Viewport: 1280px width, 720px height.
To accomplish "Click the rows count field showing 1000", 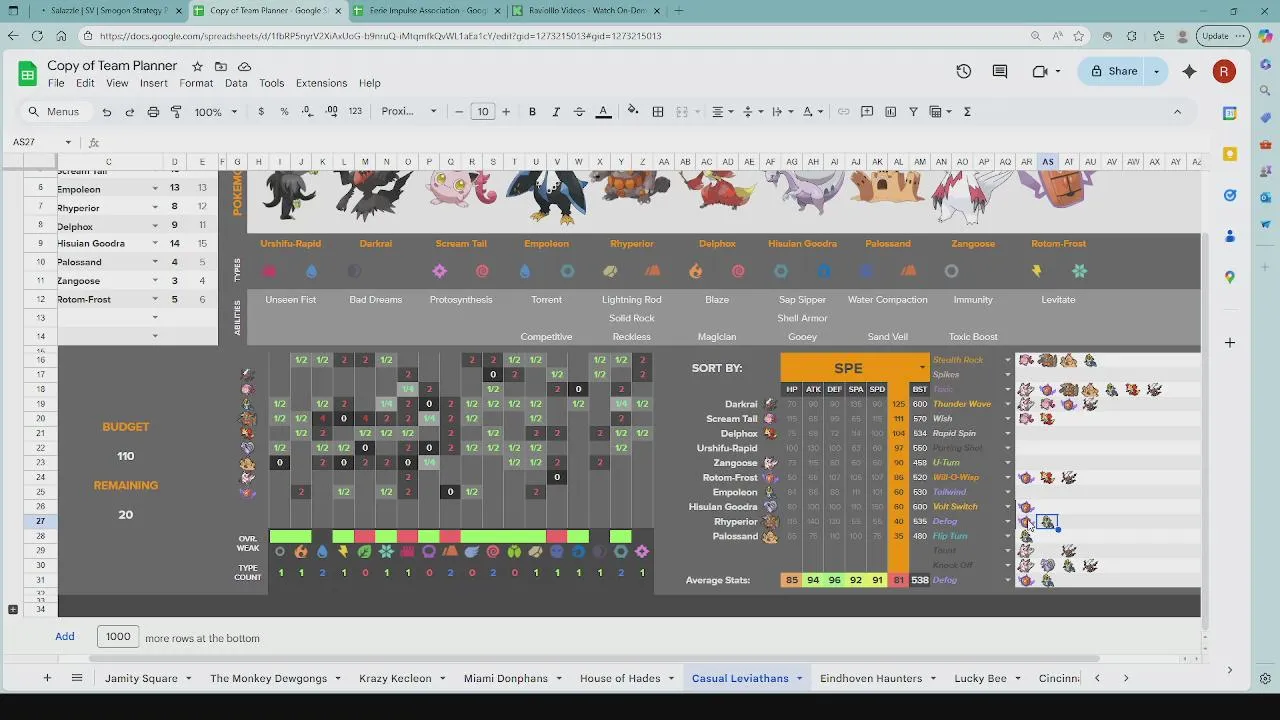I will pos(118,636).
